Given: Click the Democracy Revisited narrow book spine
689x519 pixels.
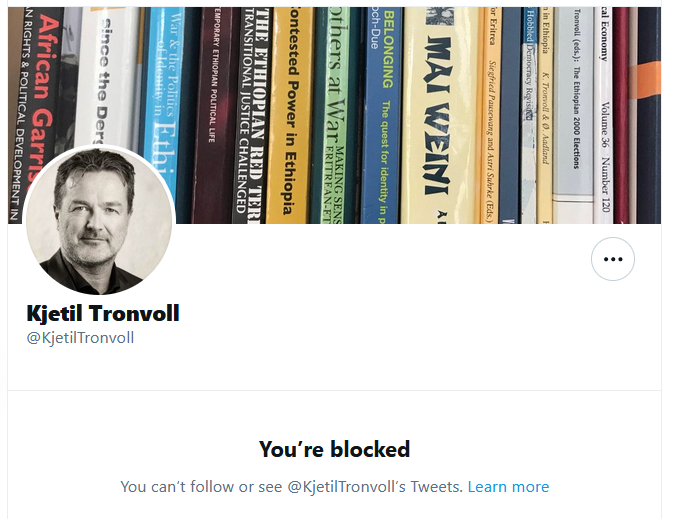Looking at the screenshot, I should [530, 115].
